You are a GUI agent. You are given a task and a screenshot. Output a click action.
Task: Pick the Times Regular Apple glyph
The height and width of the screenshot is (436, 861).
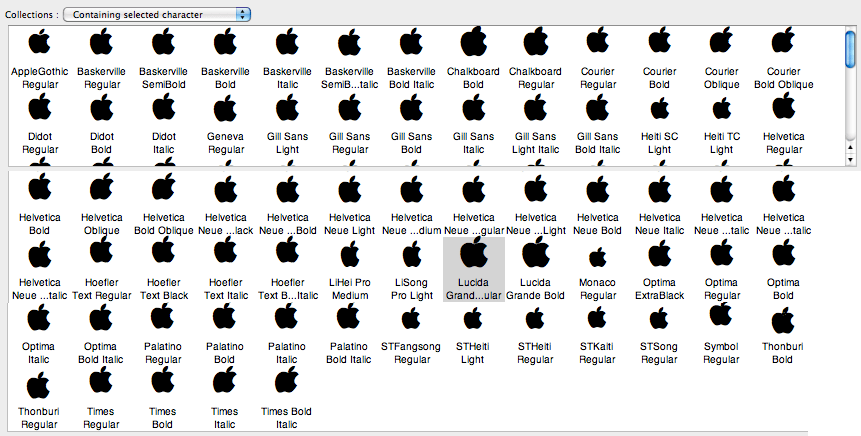[100, 380]
